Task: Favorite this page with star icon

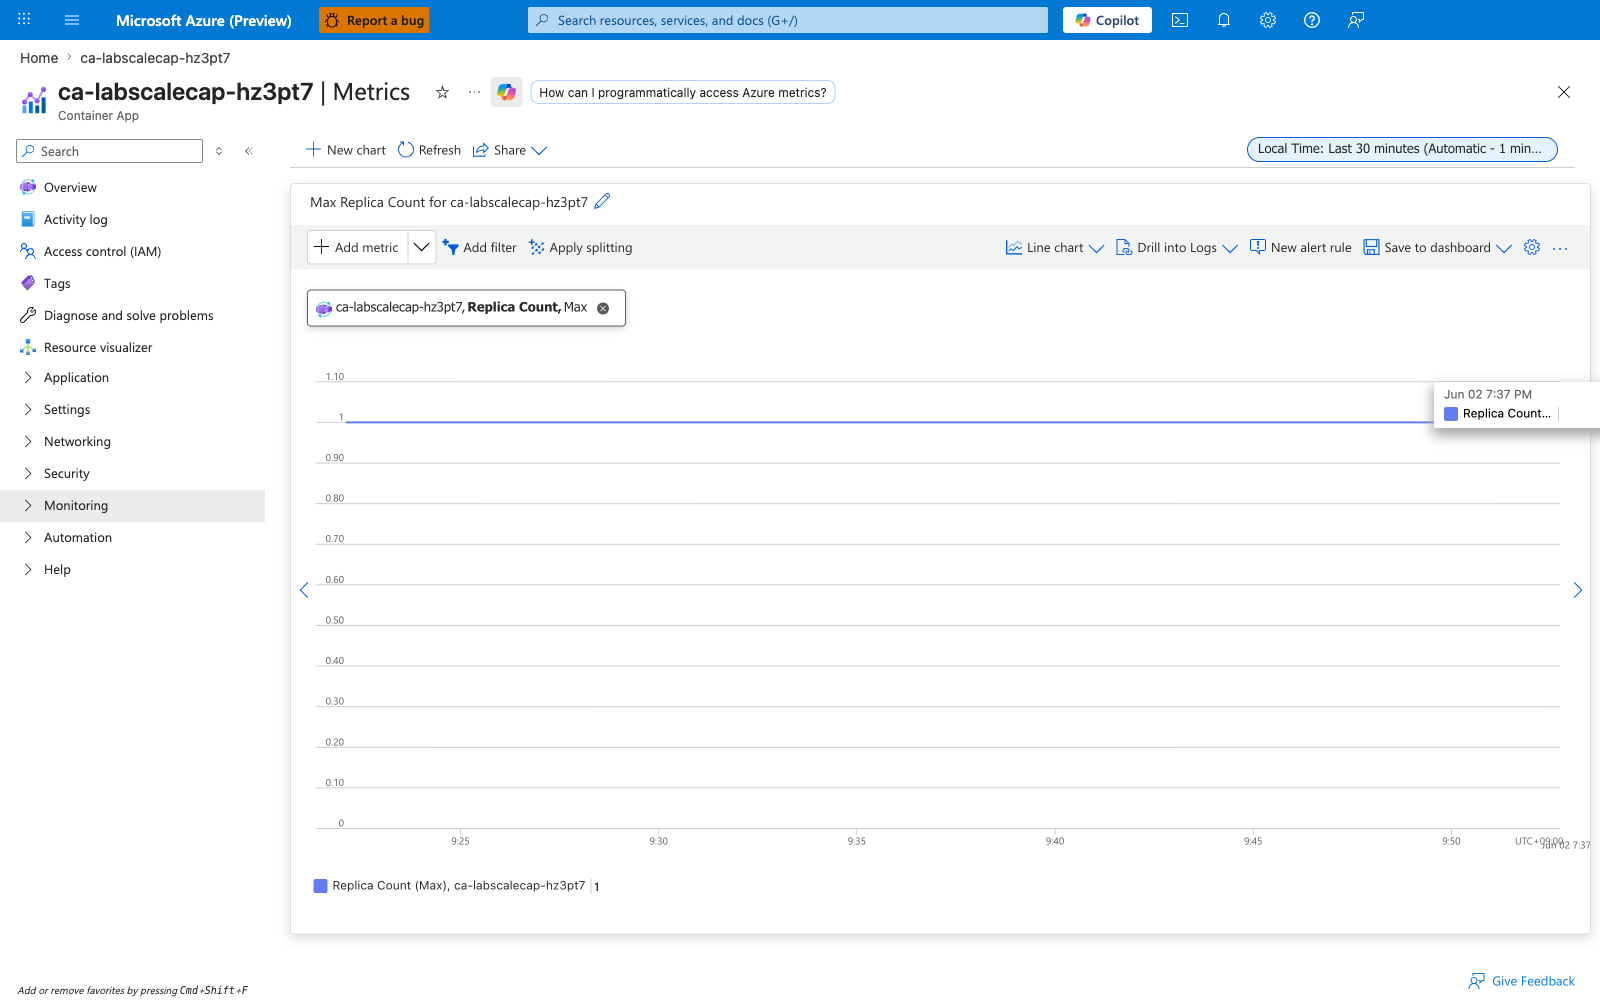Action: (x=442, y=92)
